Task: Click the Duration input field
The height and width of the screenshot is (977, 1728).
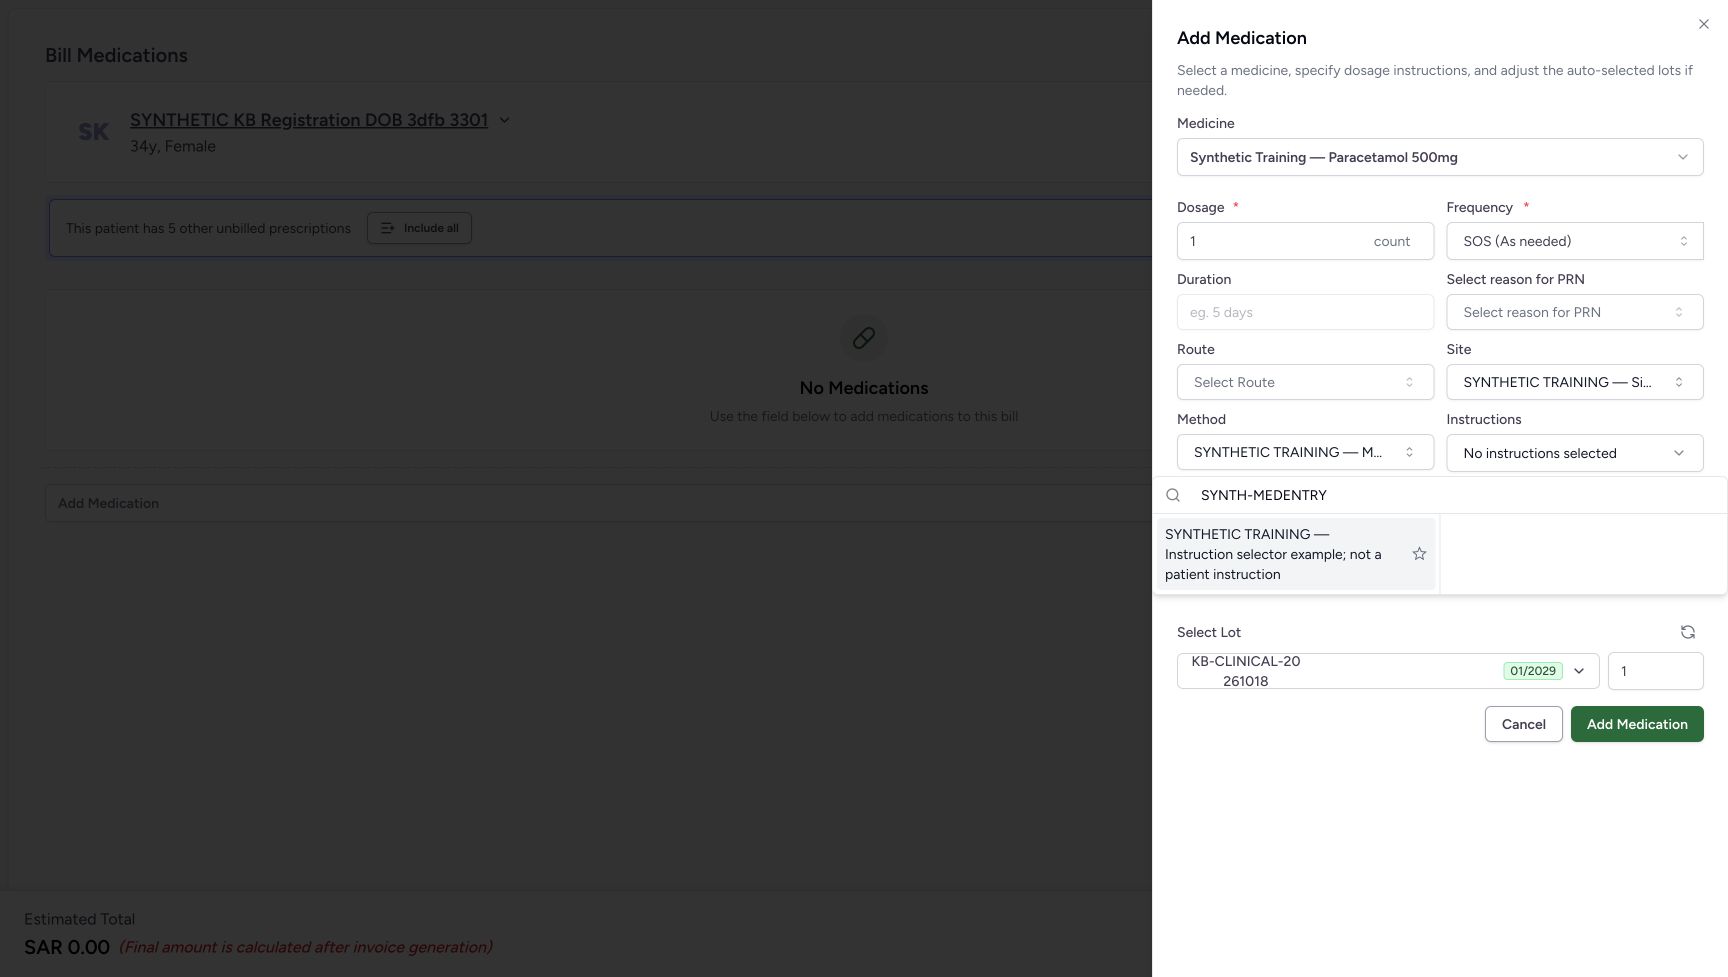Action: pyautogui.click(x=1305, y=312)
